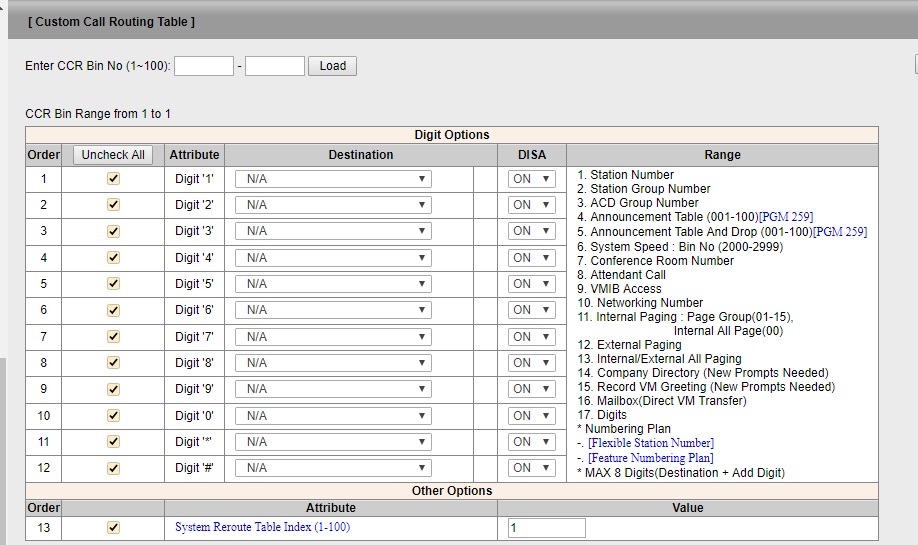
Task: Open the Destination dropdown for Digit '4'
Action: click(x=333, y=258)
